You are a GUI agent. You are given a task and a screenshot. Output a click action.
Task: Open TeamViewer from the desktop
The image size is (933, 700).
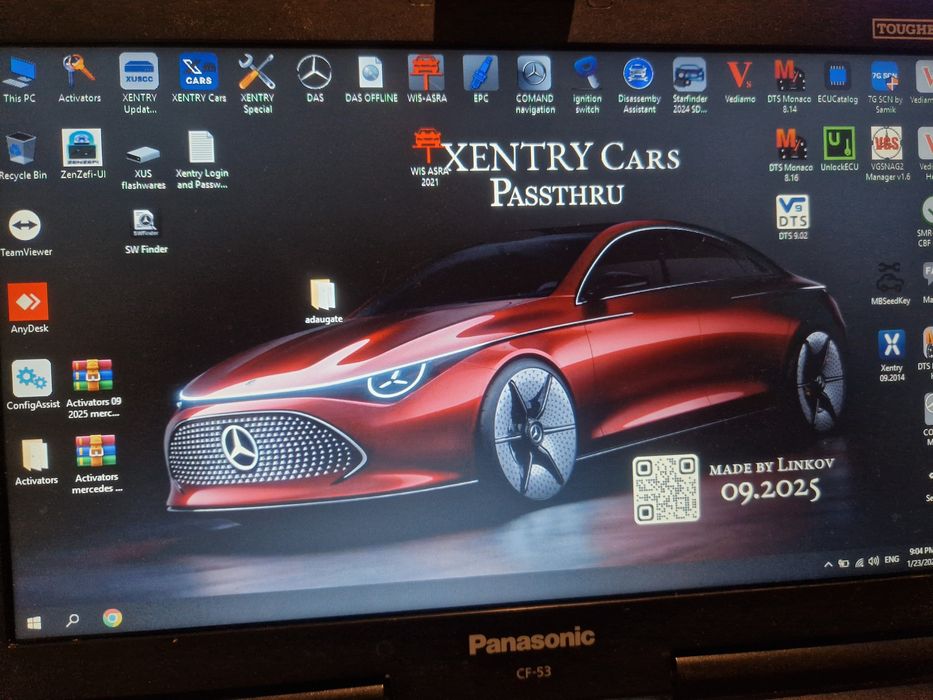click(25, 233)
